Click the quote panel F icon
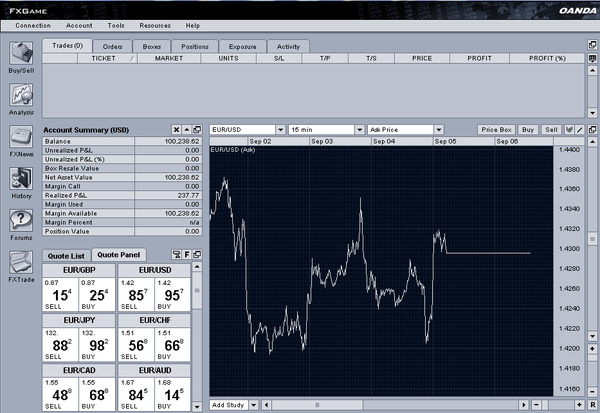 (x=187, y=255)
